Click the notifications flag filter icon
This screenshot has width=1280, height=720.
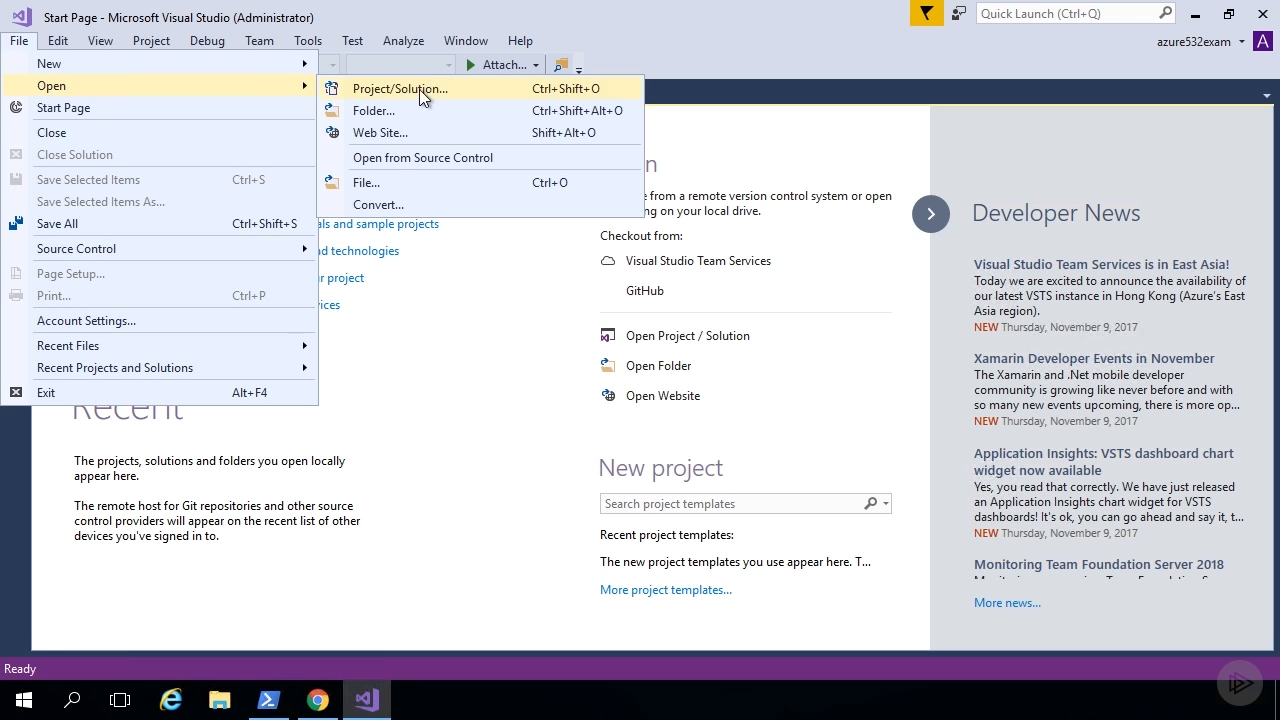click(x=926, y=13)
